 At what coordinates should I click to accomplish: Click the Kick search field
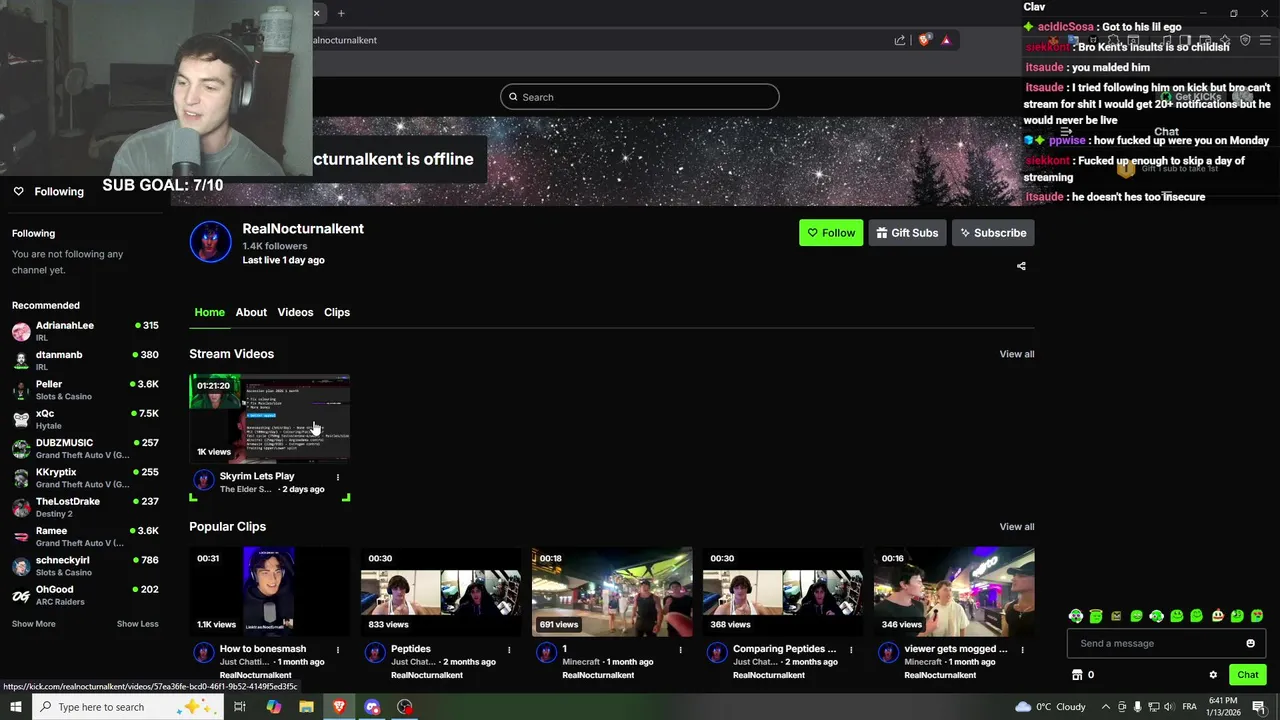click(x=640, y=97)
